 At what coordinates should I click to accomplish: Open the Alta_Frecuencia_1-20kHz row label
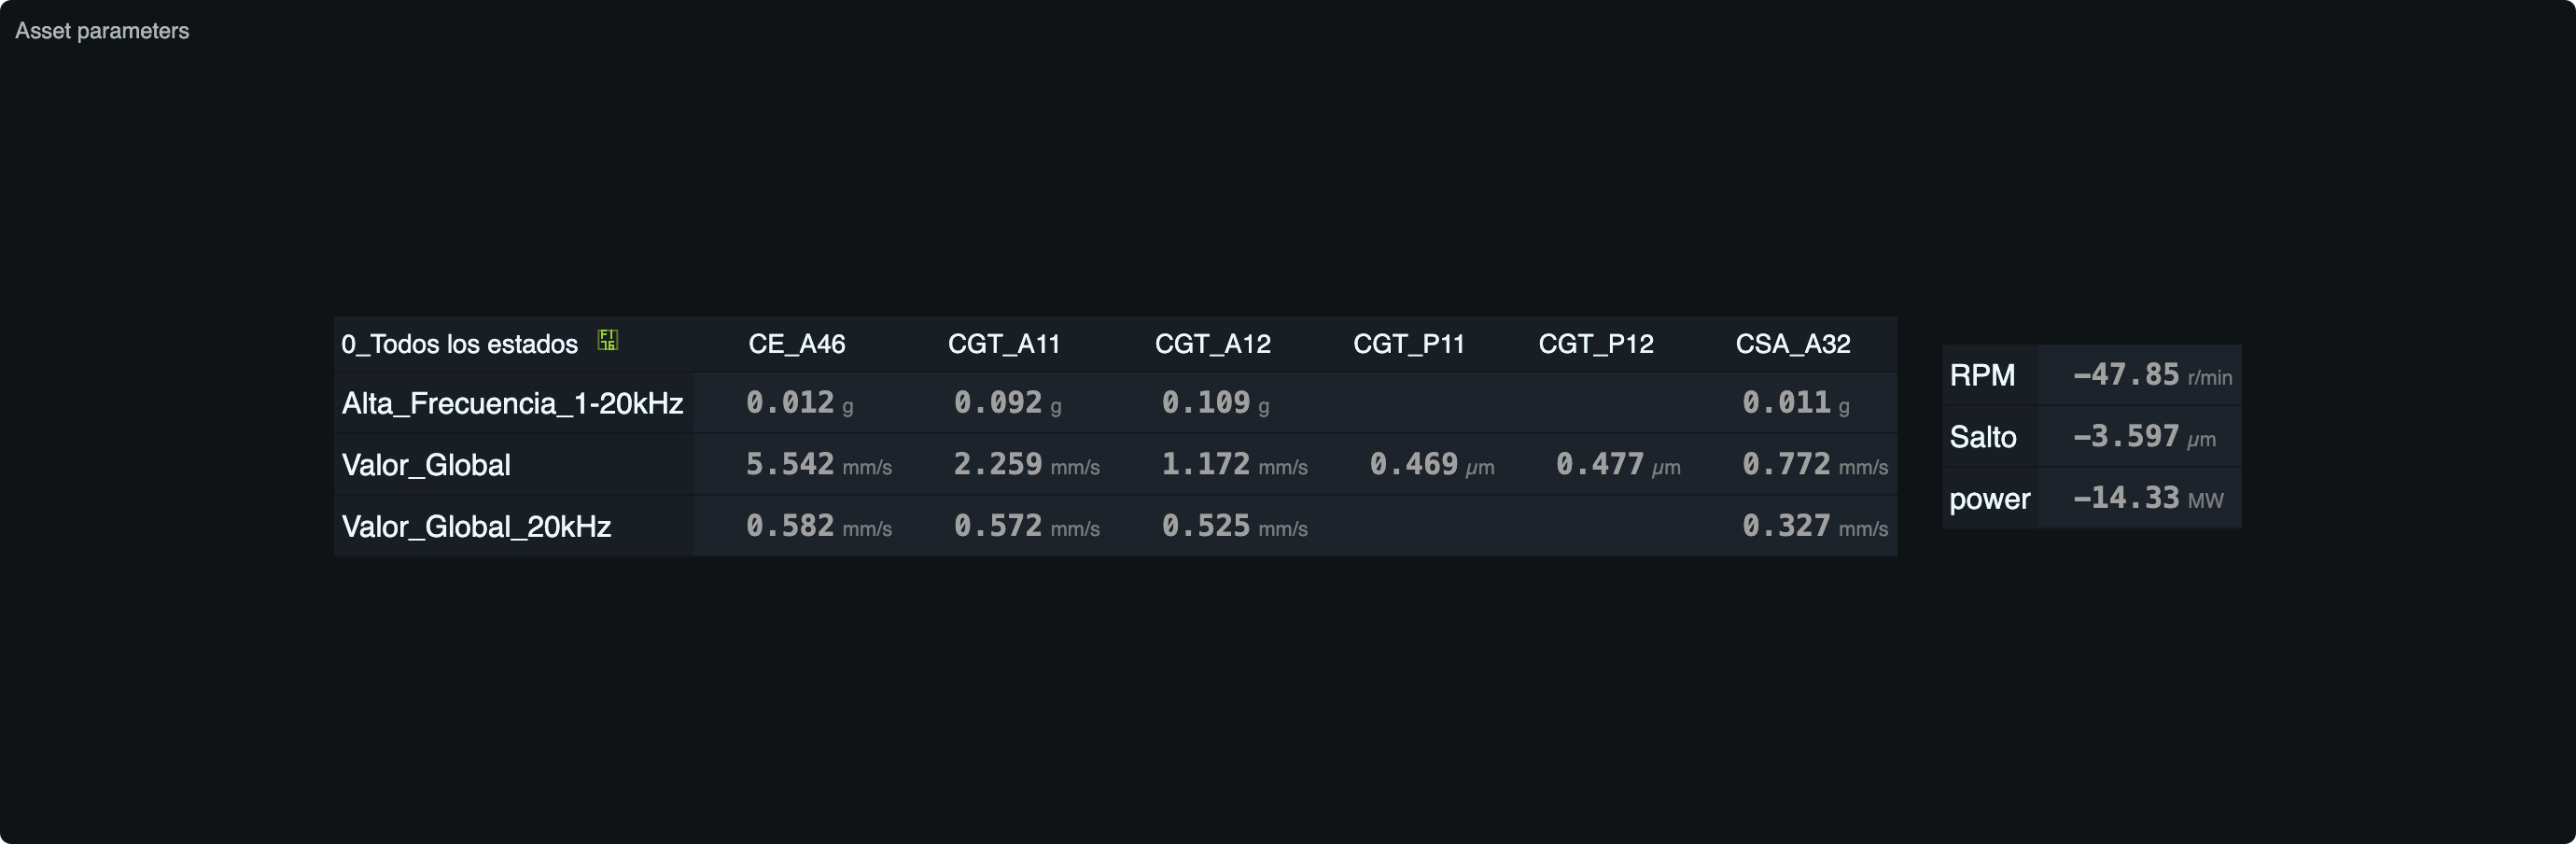(513, 403)
